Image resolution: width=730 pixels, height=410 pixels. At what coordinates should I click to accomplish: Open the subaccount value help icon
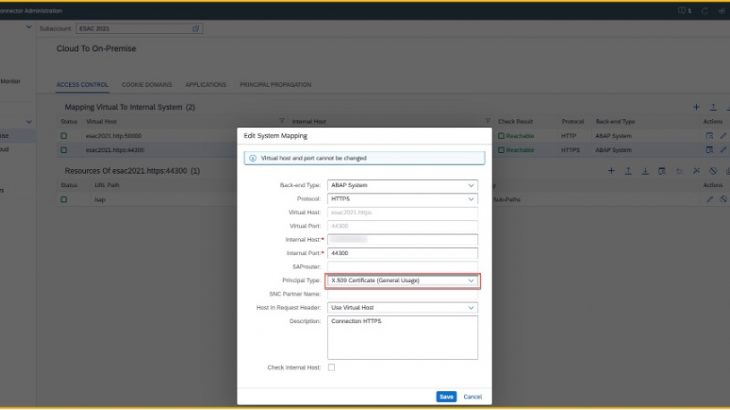click(196, 28)
